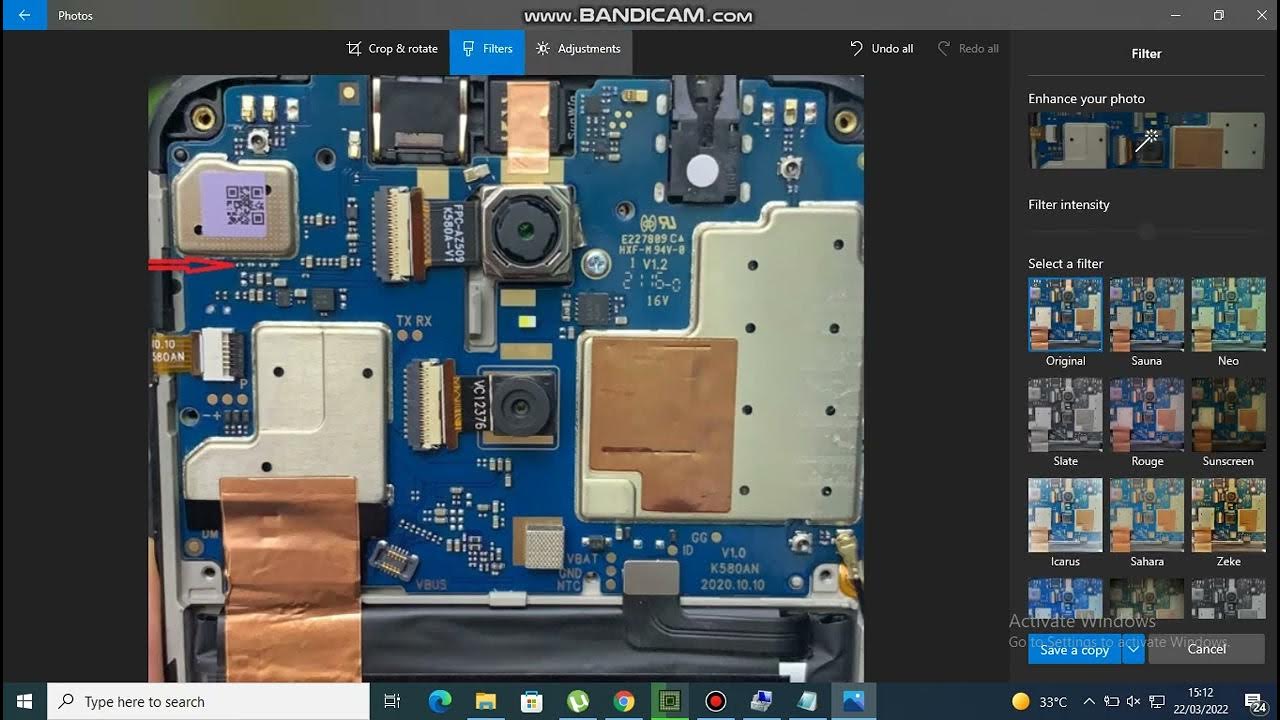Apply the Zeke filter
1280x720 pixels.
point(1228,514)
